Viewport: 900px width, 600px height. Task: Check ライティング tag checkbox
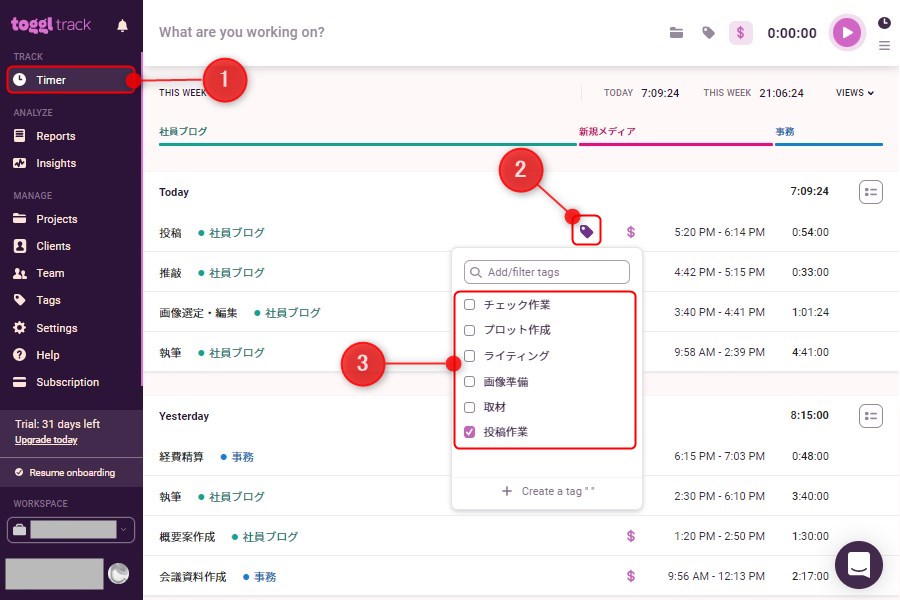coord(470,356)
